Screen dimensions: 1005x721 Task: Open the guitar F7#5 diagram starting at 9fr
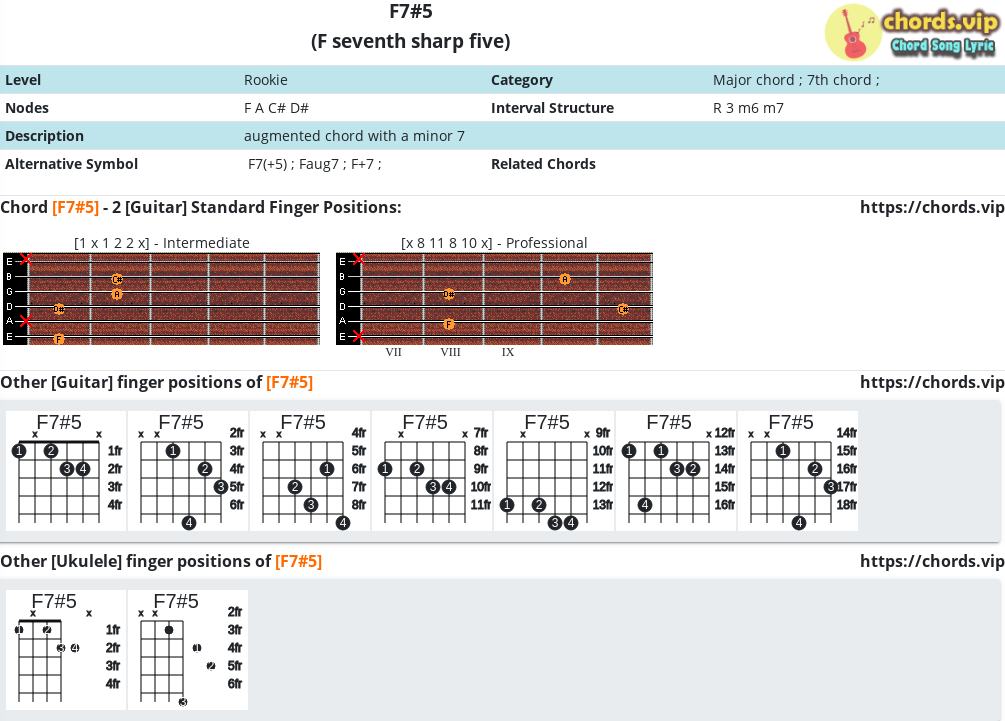(554, 471)
